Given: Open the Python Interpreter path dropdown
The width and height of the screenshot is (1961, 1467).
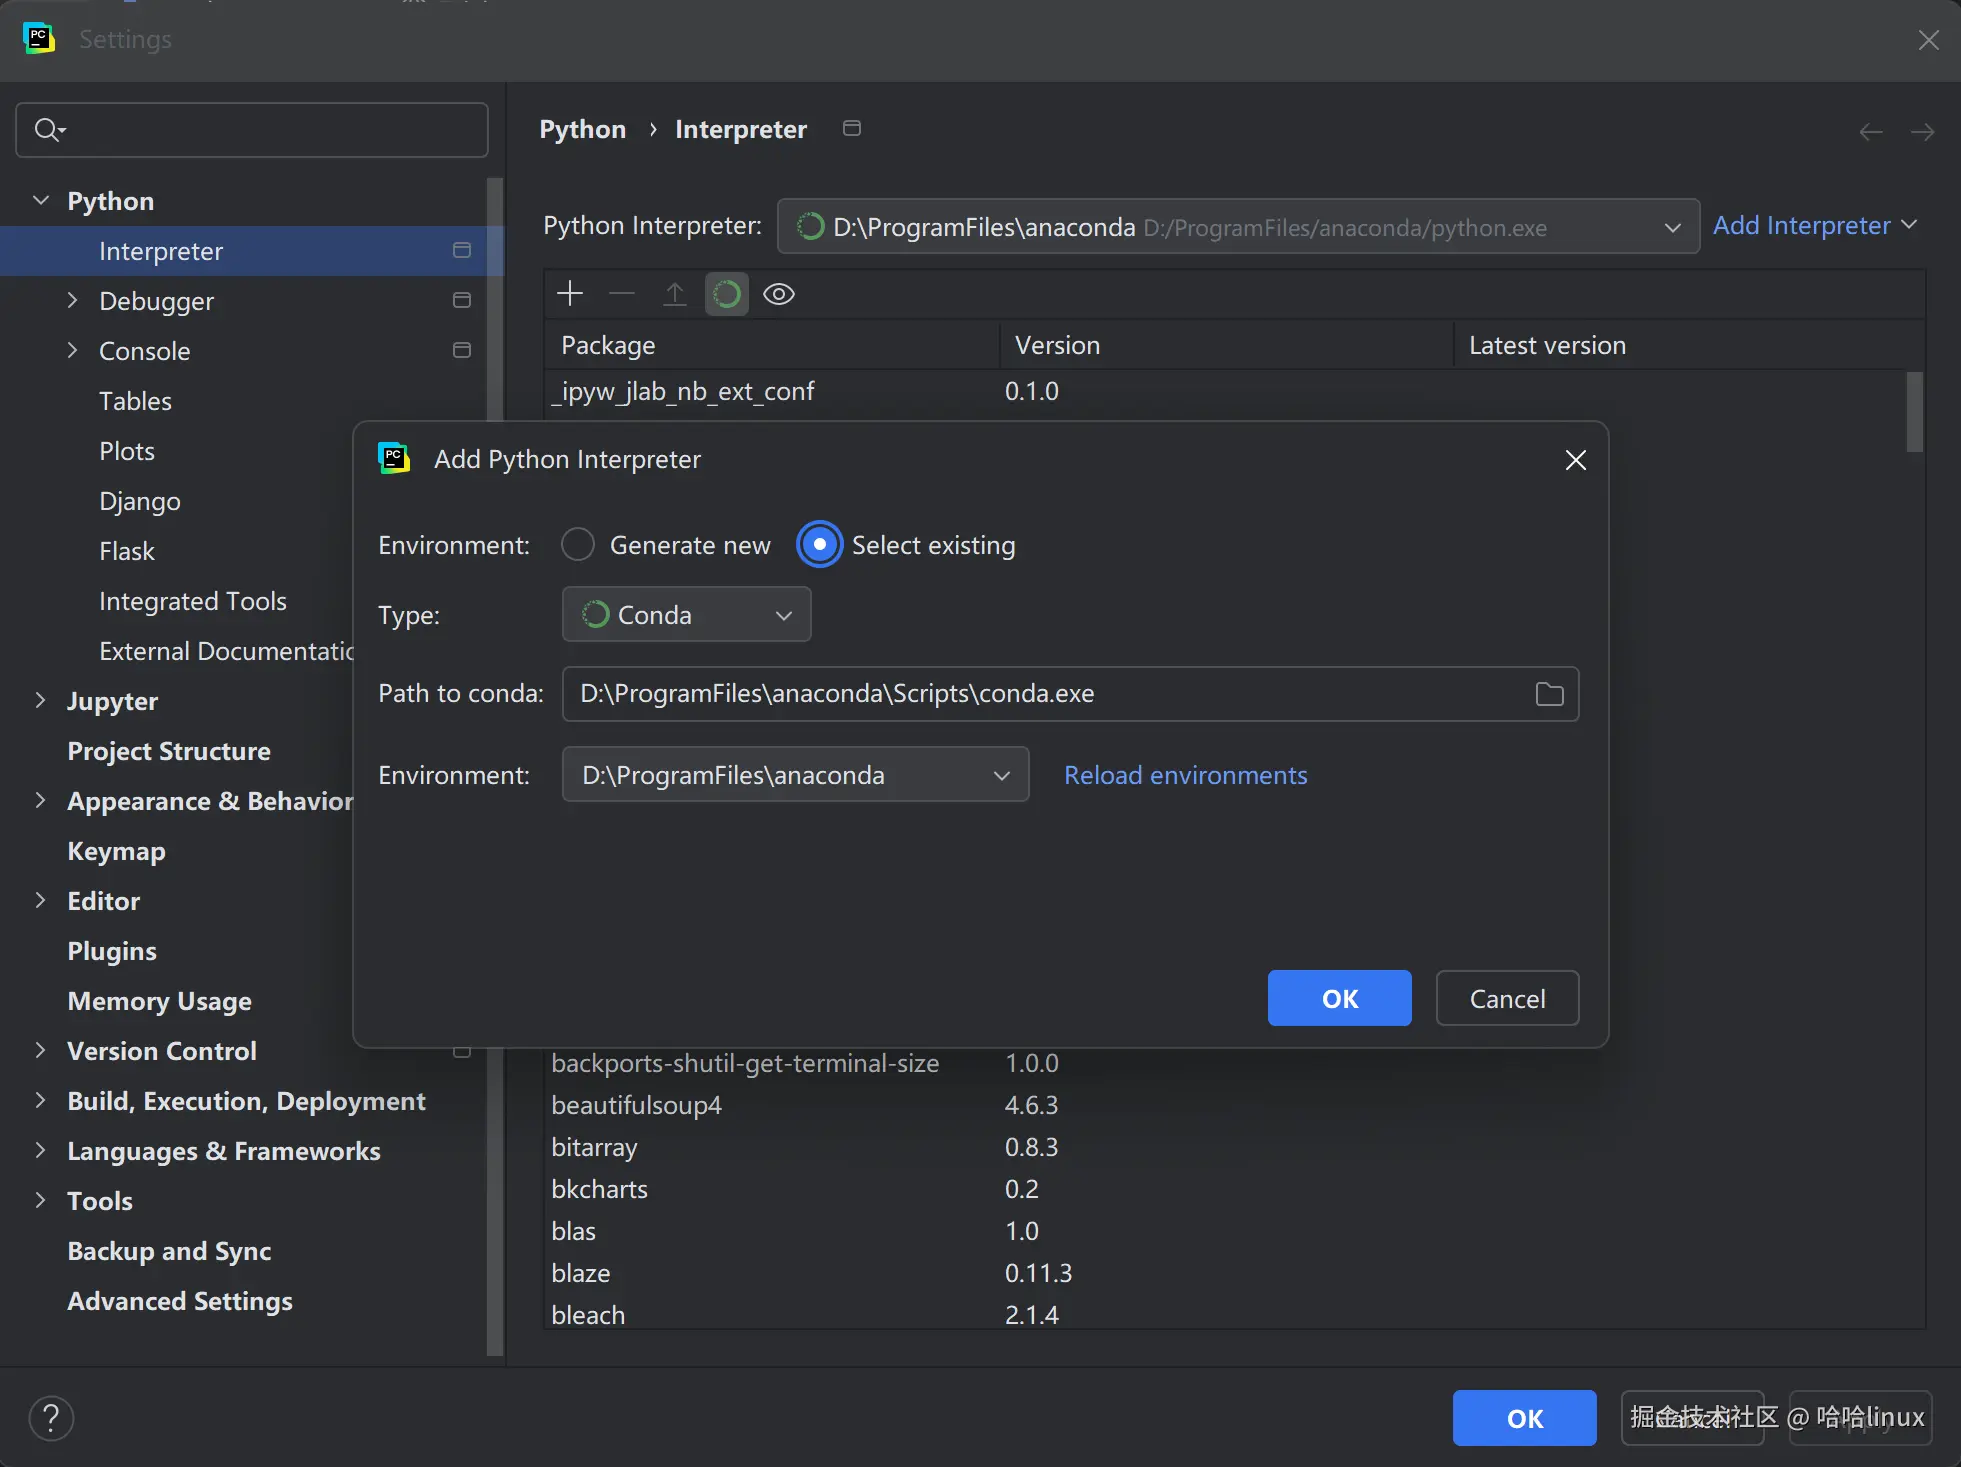Looking at the screenshot, I should pyautogui.click(x=1238, y=227).
